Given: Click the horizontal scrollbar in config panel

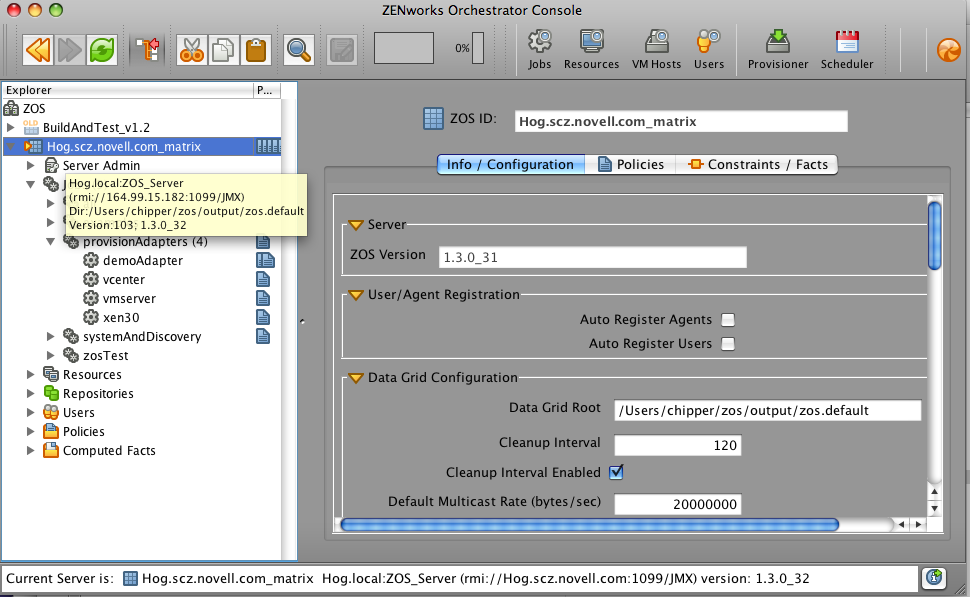Looking at the screenshot, I should 590,524.
